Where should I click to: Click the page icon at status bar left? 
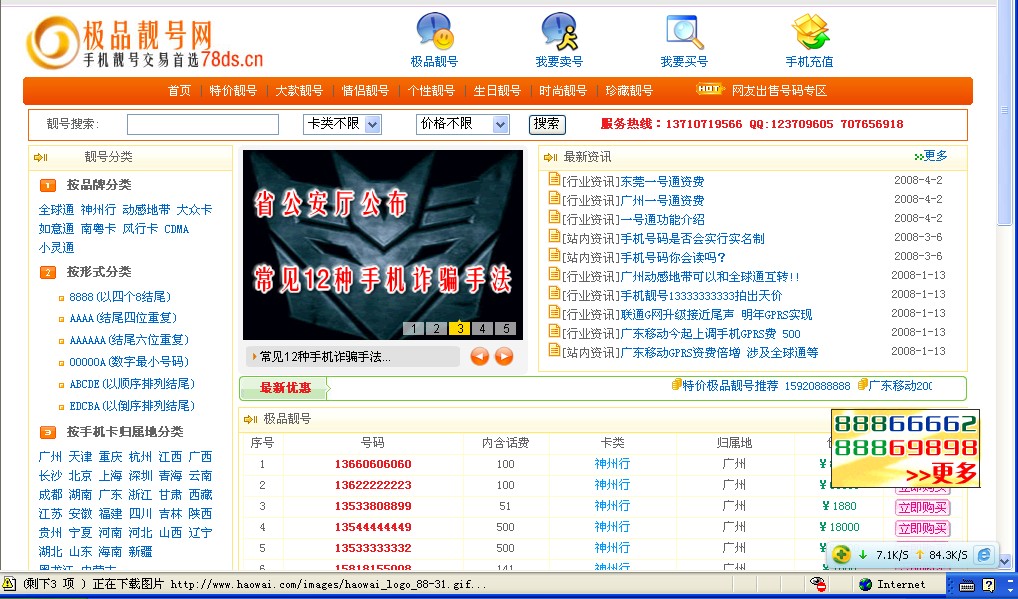(x=9, y=583)
